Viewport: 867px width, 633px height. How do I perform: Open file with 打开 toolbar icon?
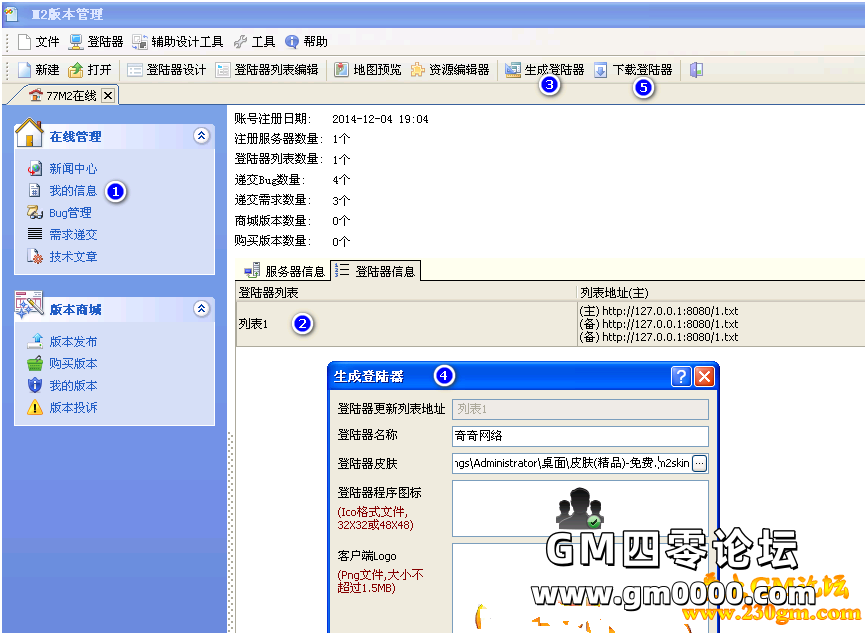(x=90, y=70)
